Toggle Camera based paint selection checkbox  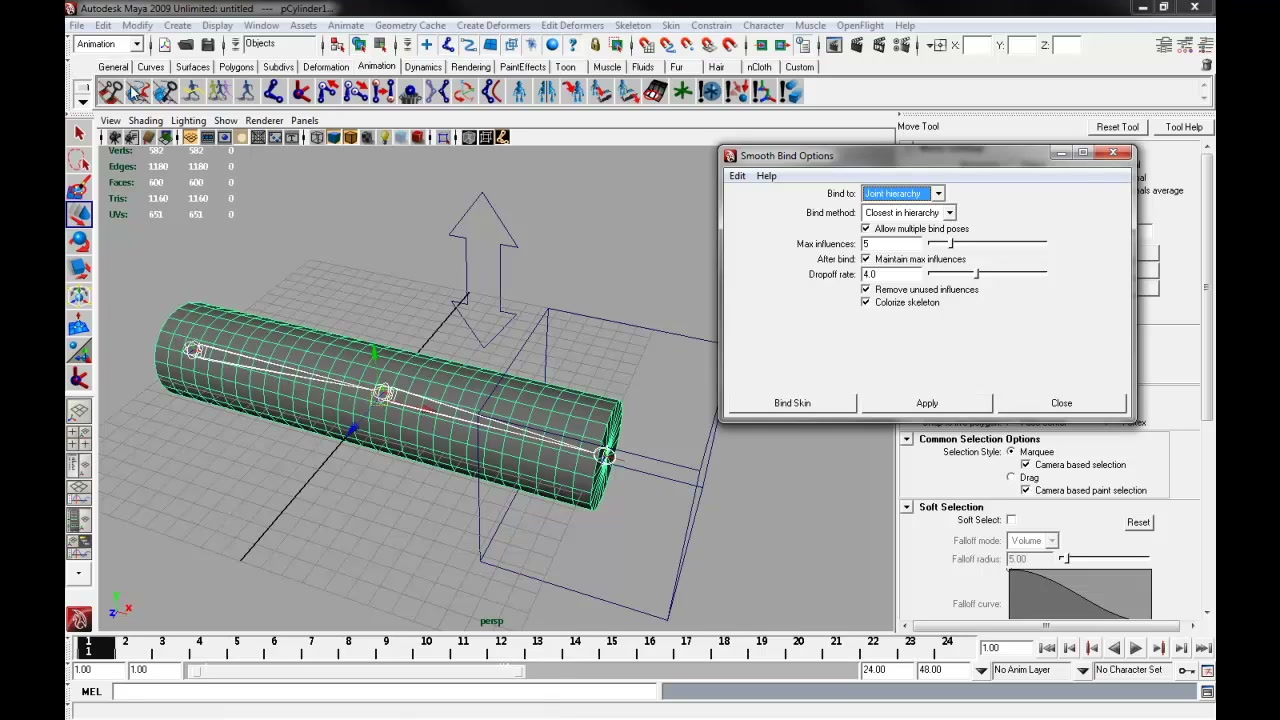(1025, 490)
